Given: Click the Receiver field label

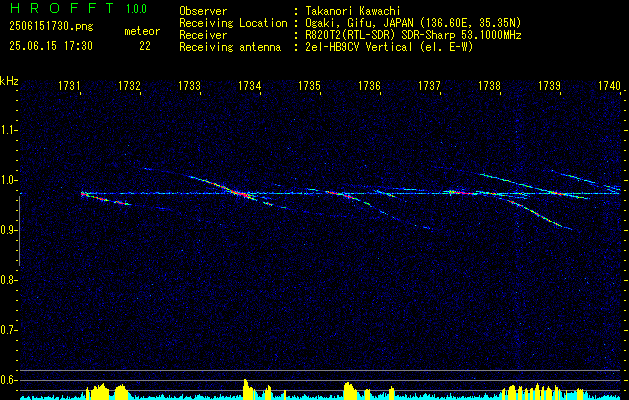Looking at the screenshot, I should (203, 35).
